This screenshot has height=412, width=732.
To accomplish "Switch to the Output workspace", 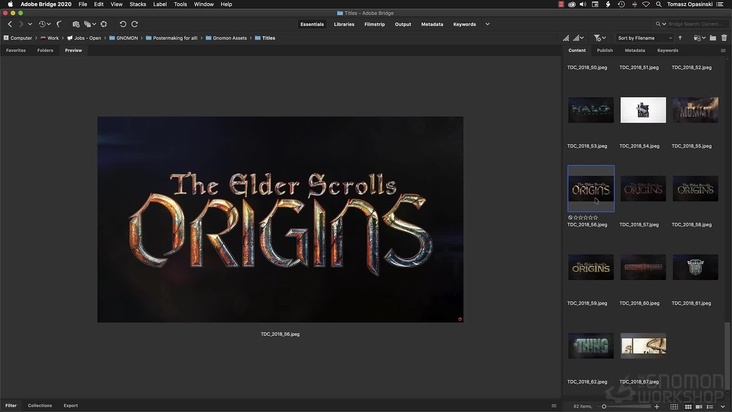I will (403, 24).
